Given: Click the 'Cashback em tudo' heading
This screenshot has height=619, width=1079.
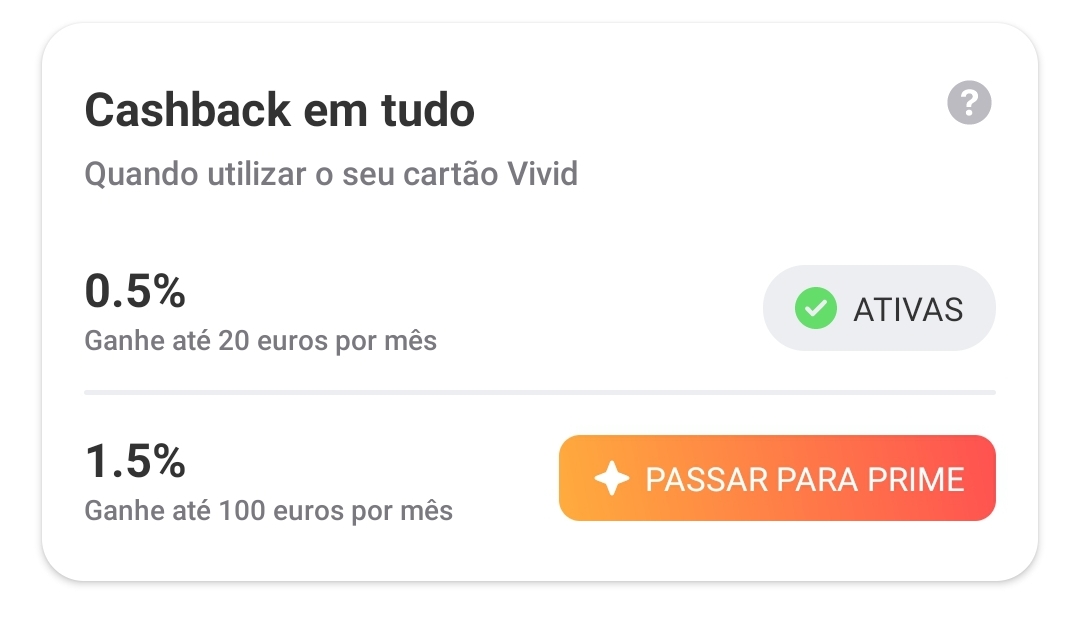Looking at the screenshot, I should [x=279, y=110].
